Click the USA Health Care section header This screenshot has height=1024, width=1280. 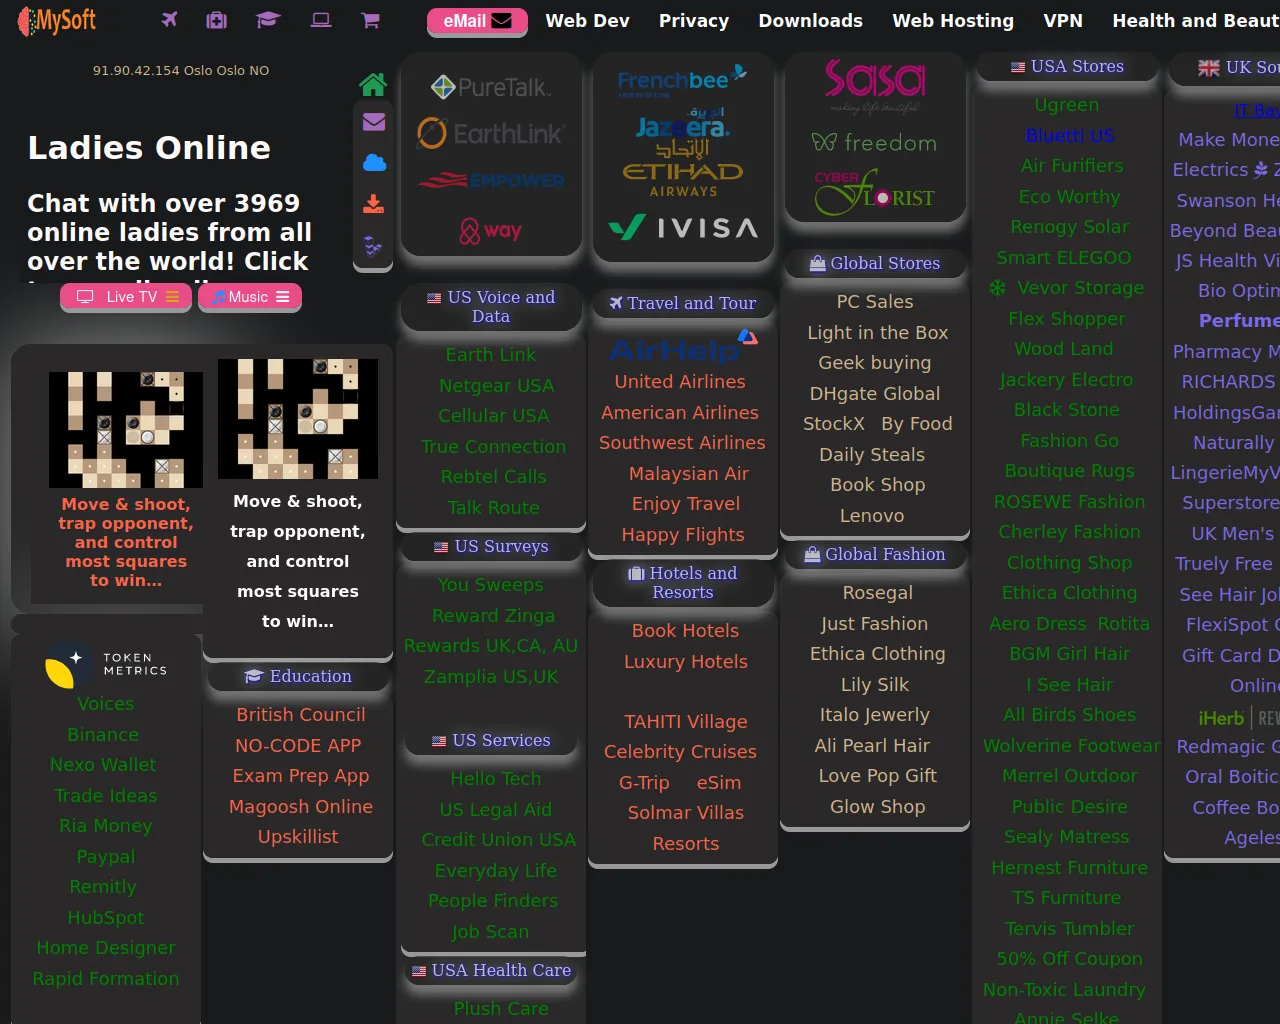[x=491, y=970]
